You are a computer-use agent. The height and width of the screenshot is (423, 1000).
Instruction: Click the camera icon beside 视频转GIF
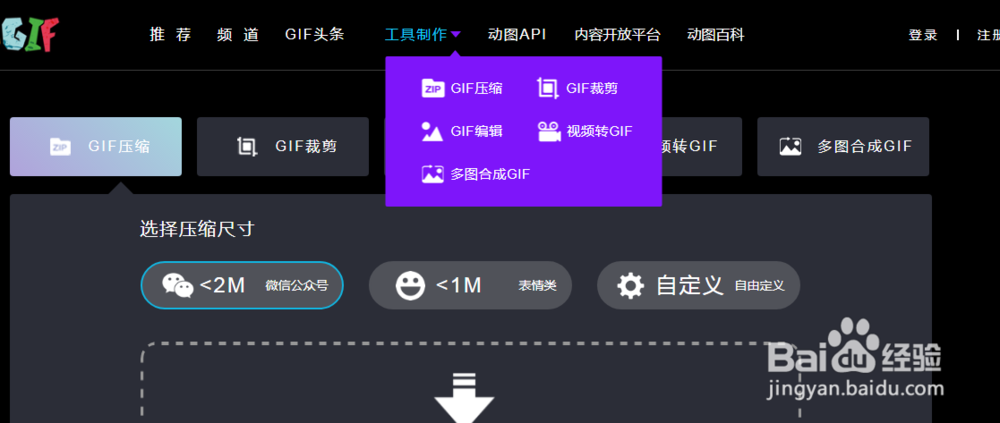click(x=549, y=131)
